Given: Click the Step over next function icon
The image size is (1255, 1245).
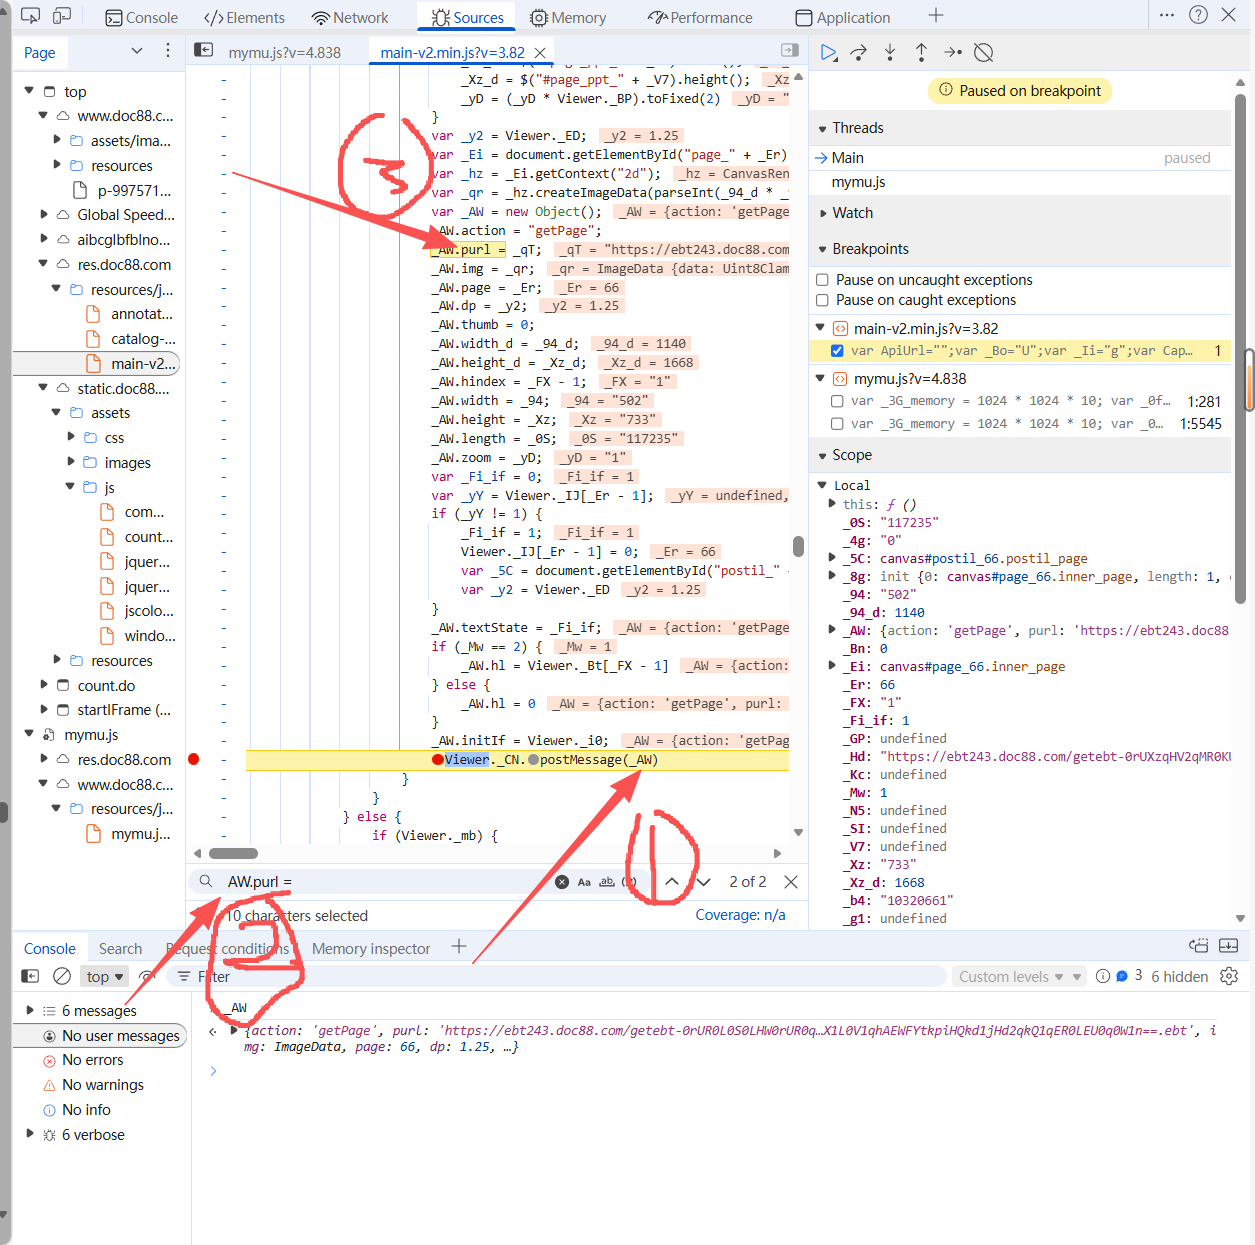Looking at the screenshot, I should (858, 53).
